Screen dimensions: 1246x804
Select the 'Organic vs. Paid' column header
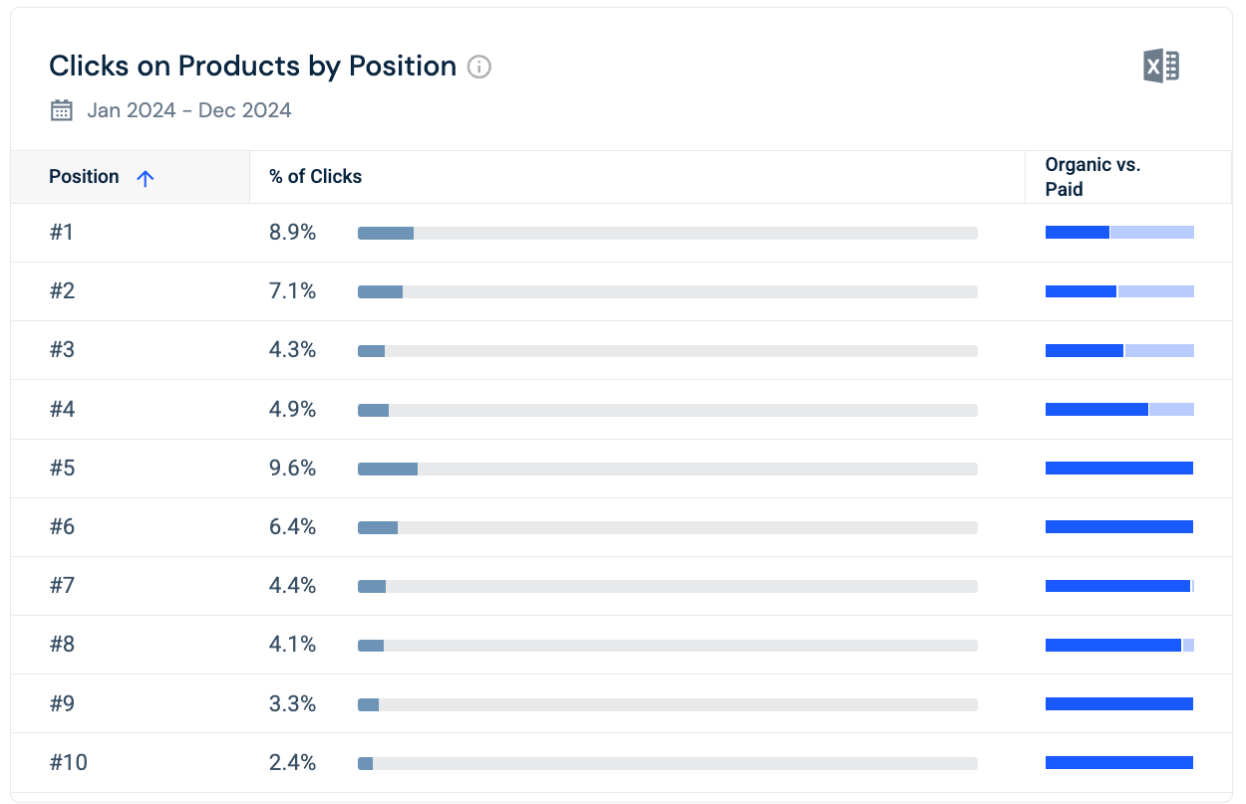click(x=1091, y=177)
